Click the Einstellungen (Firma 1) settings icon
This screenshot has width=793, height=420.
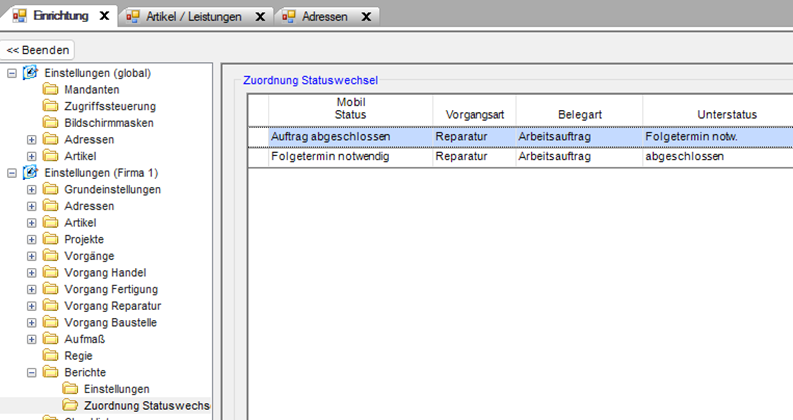[30, 173]
